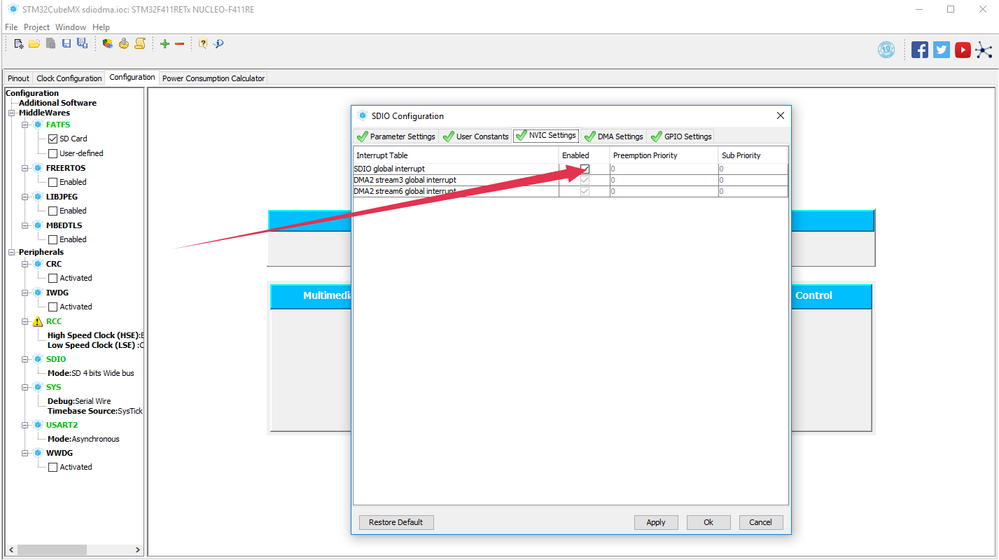Collapse the Peripherals tree node
Image resolution: width=999 pixels, height=560 pixels.
11,252
